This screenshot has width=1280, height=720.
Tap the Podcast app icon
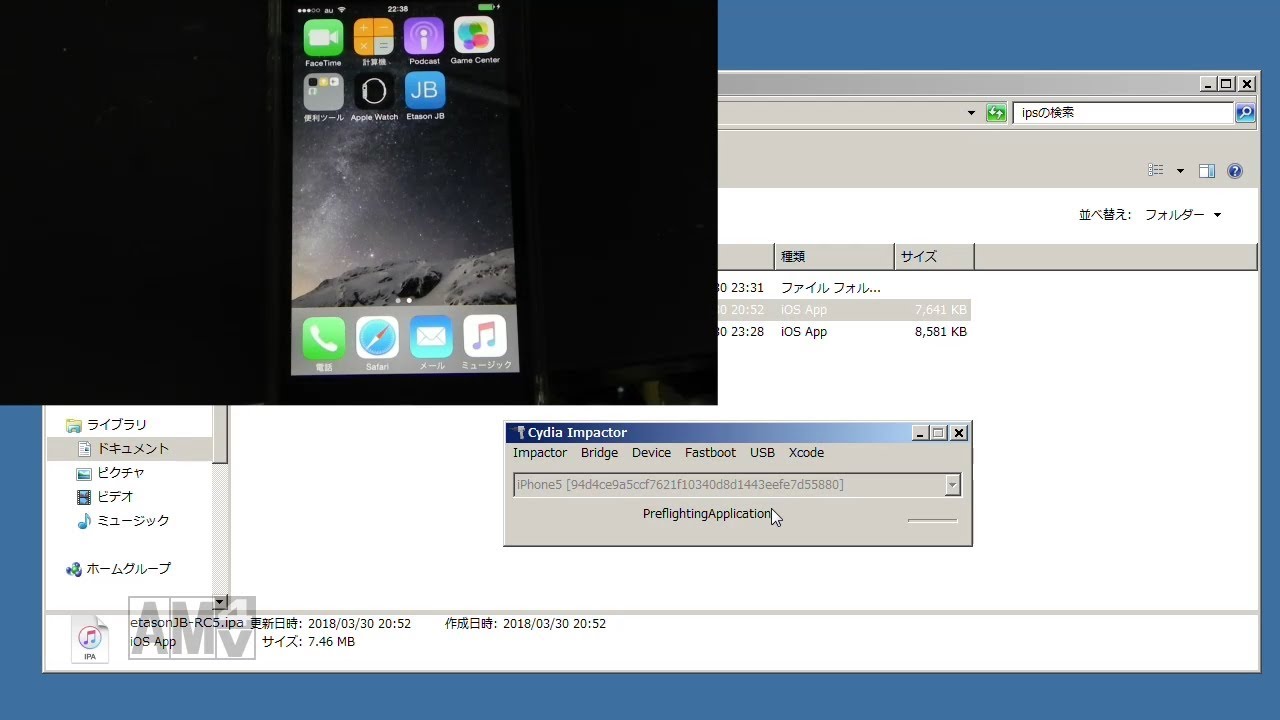click(424, 36)
